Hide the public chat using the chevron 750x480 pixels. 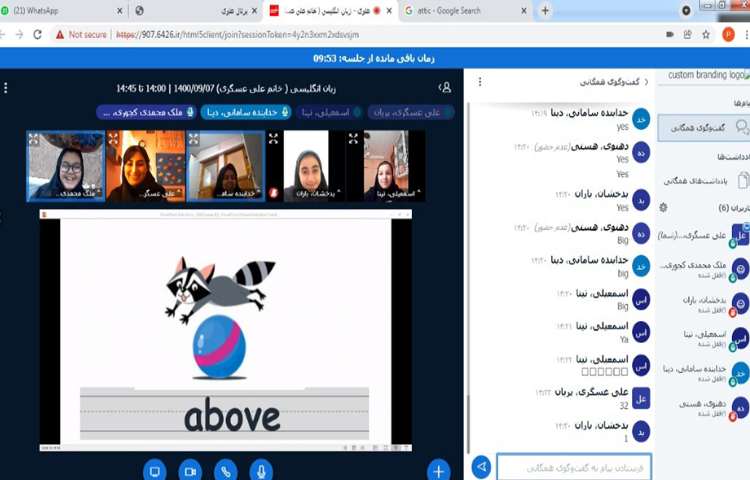[x=647, y=82]
